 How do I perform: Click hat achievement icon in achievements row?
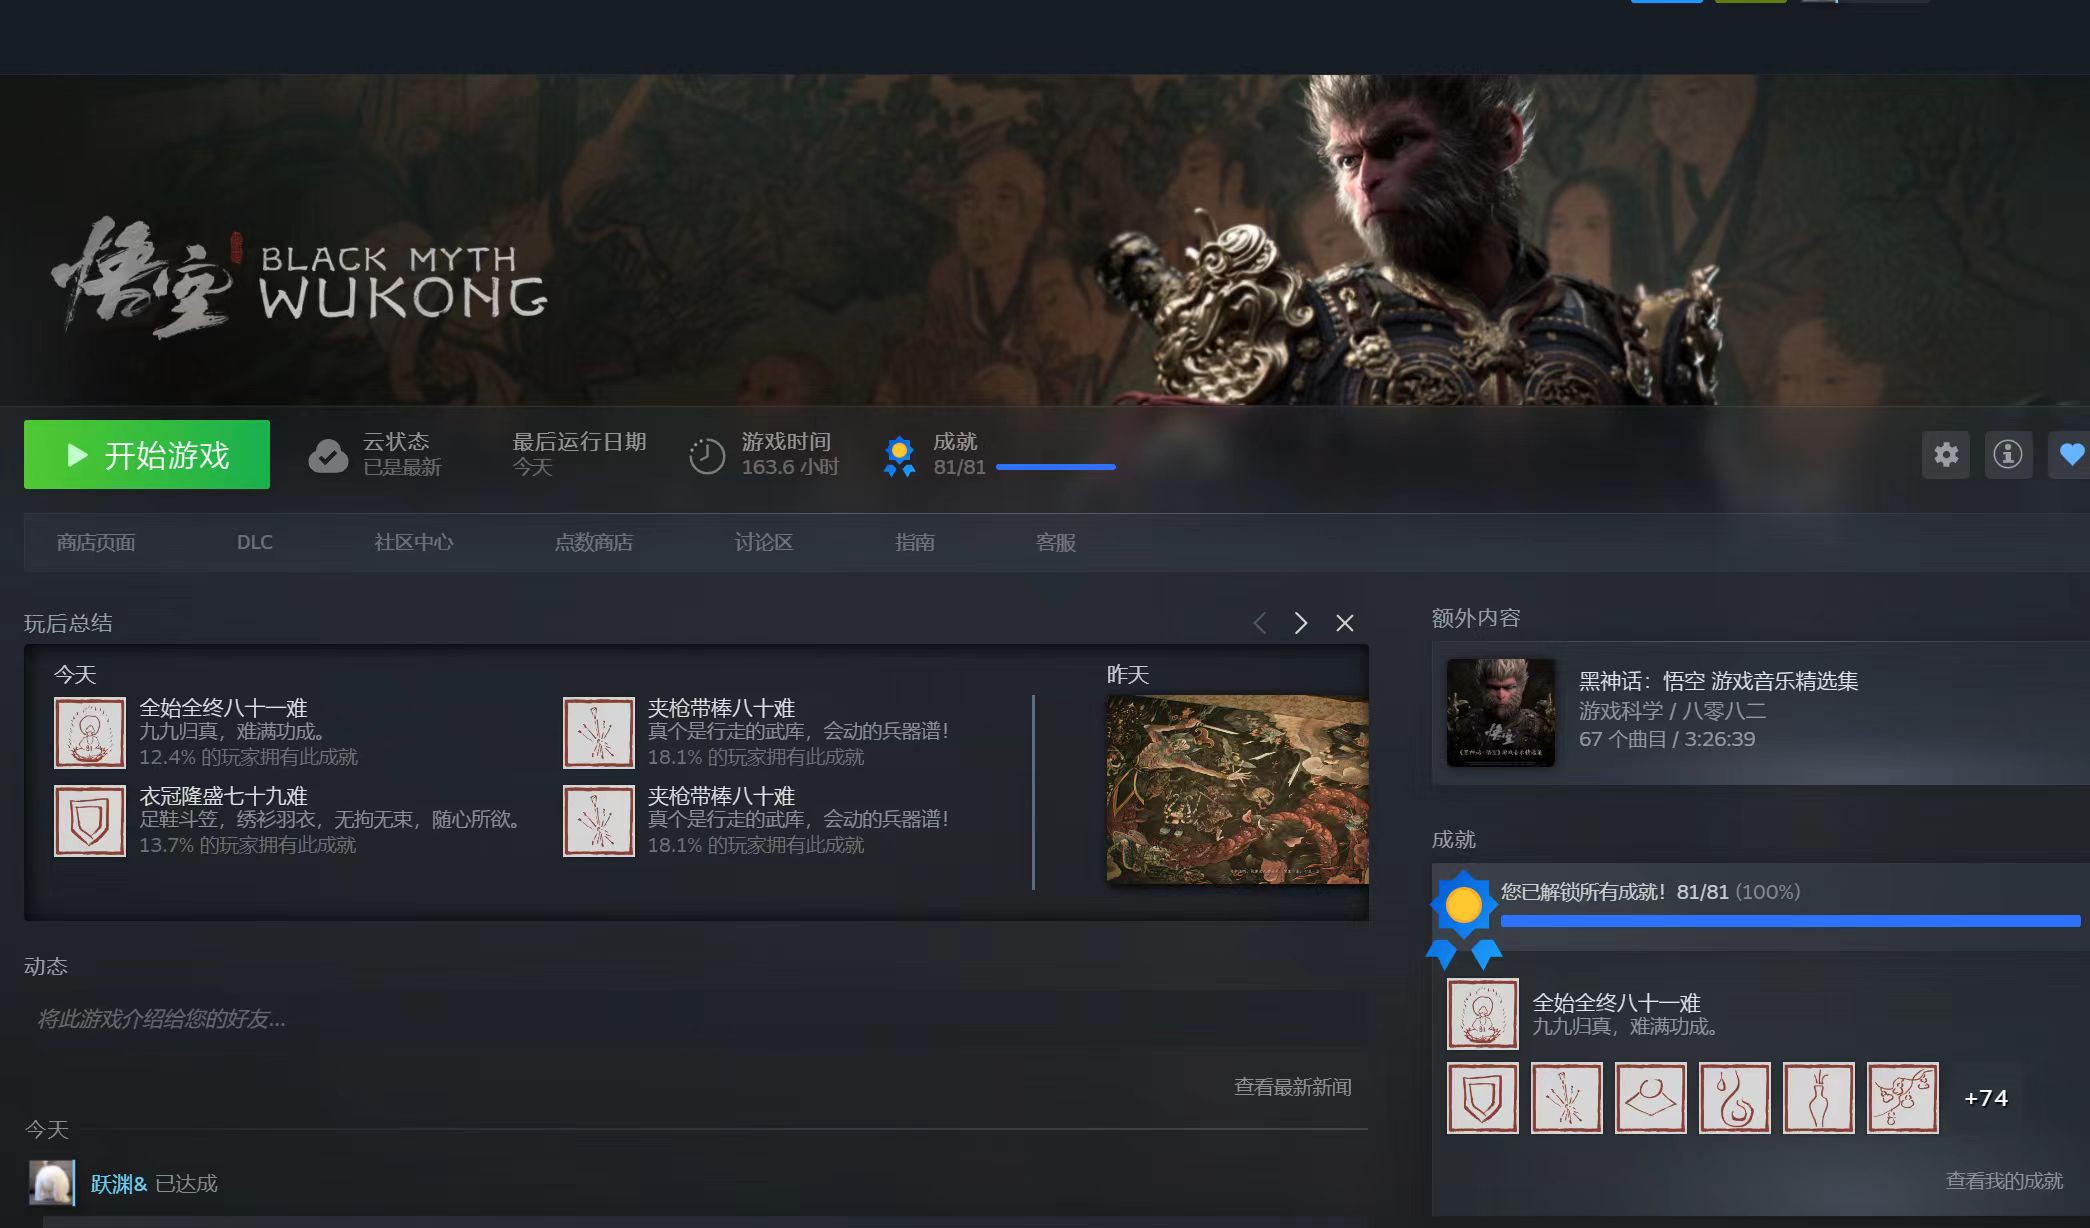(1651, 1098)
